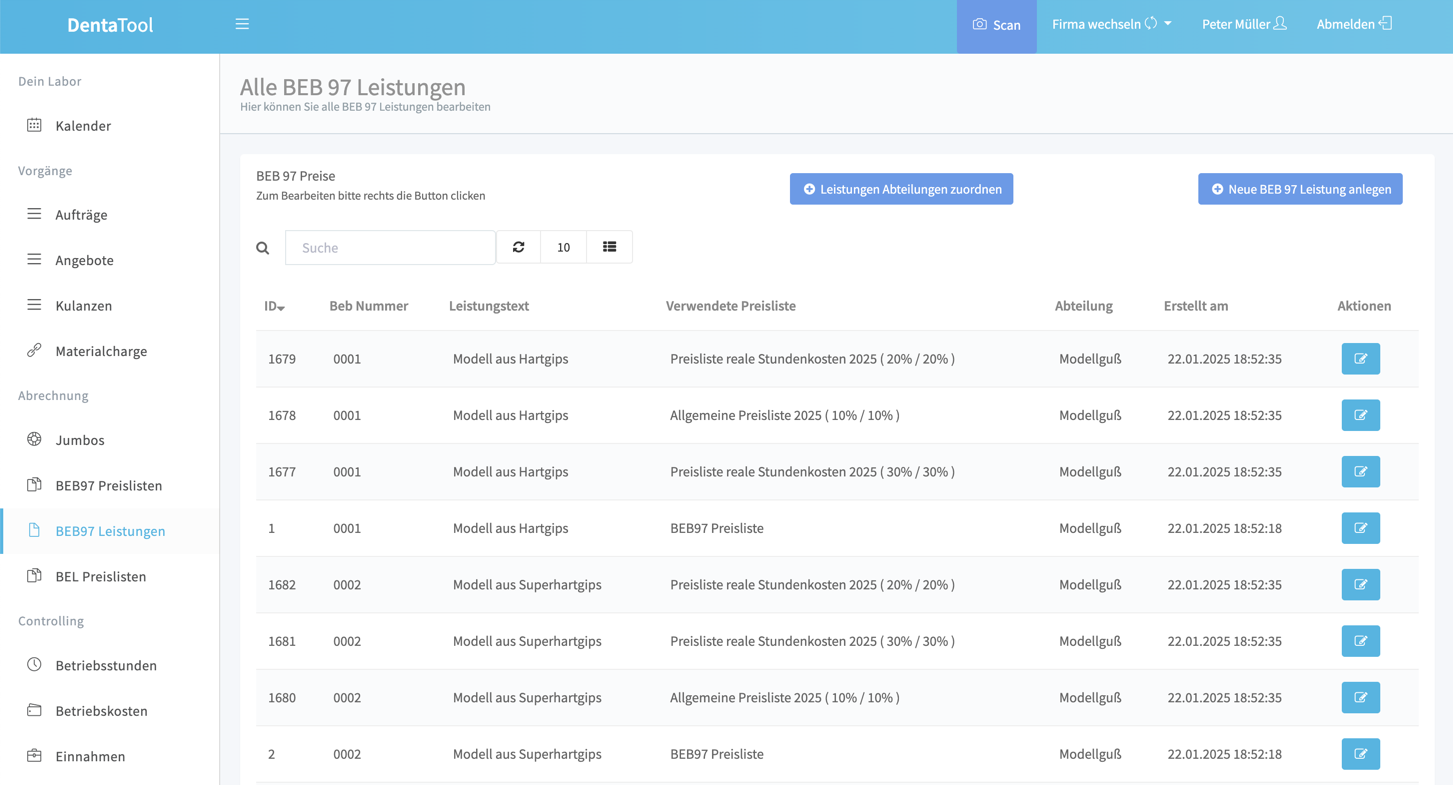The image size is (1453, 785).
Task: Click edit icon for row ID 1
Action: pos(1360,528)
